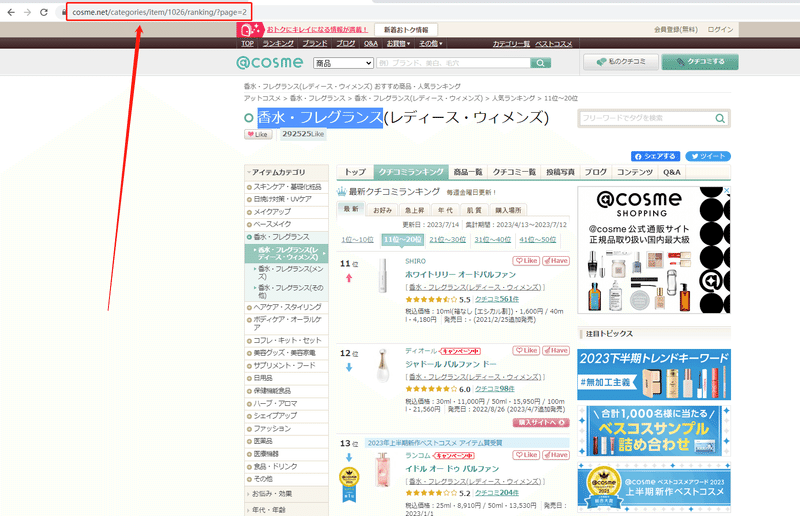
Task: Expand the お悩み・効果 sidebar section
Action: (286, 494)
